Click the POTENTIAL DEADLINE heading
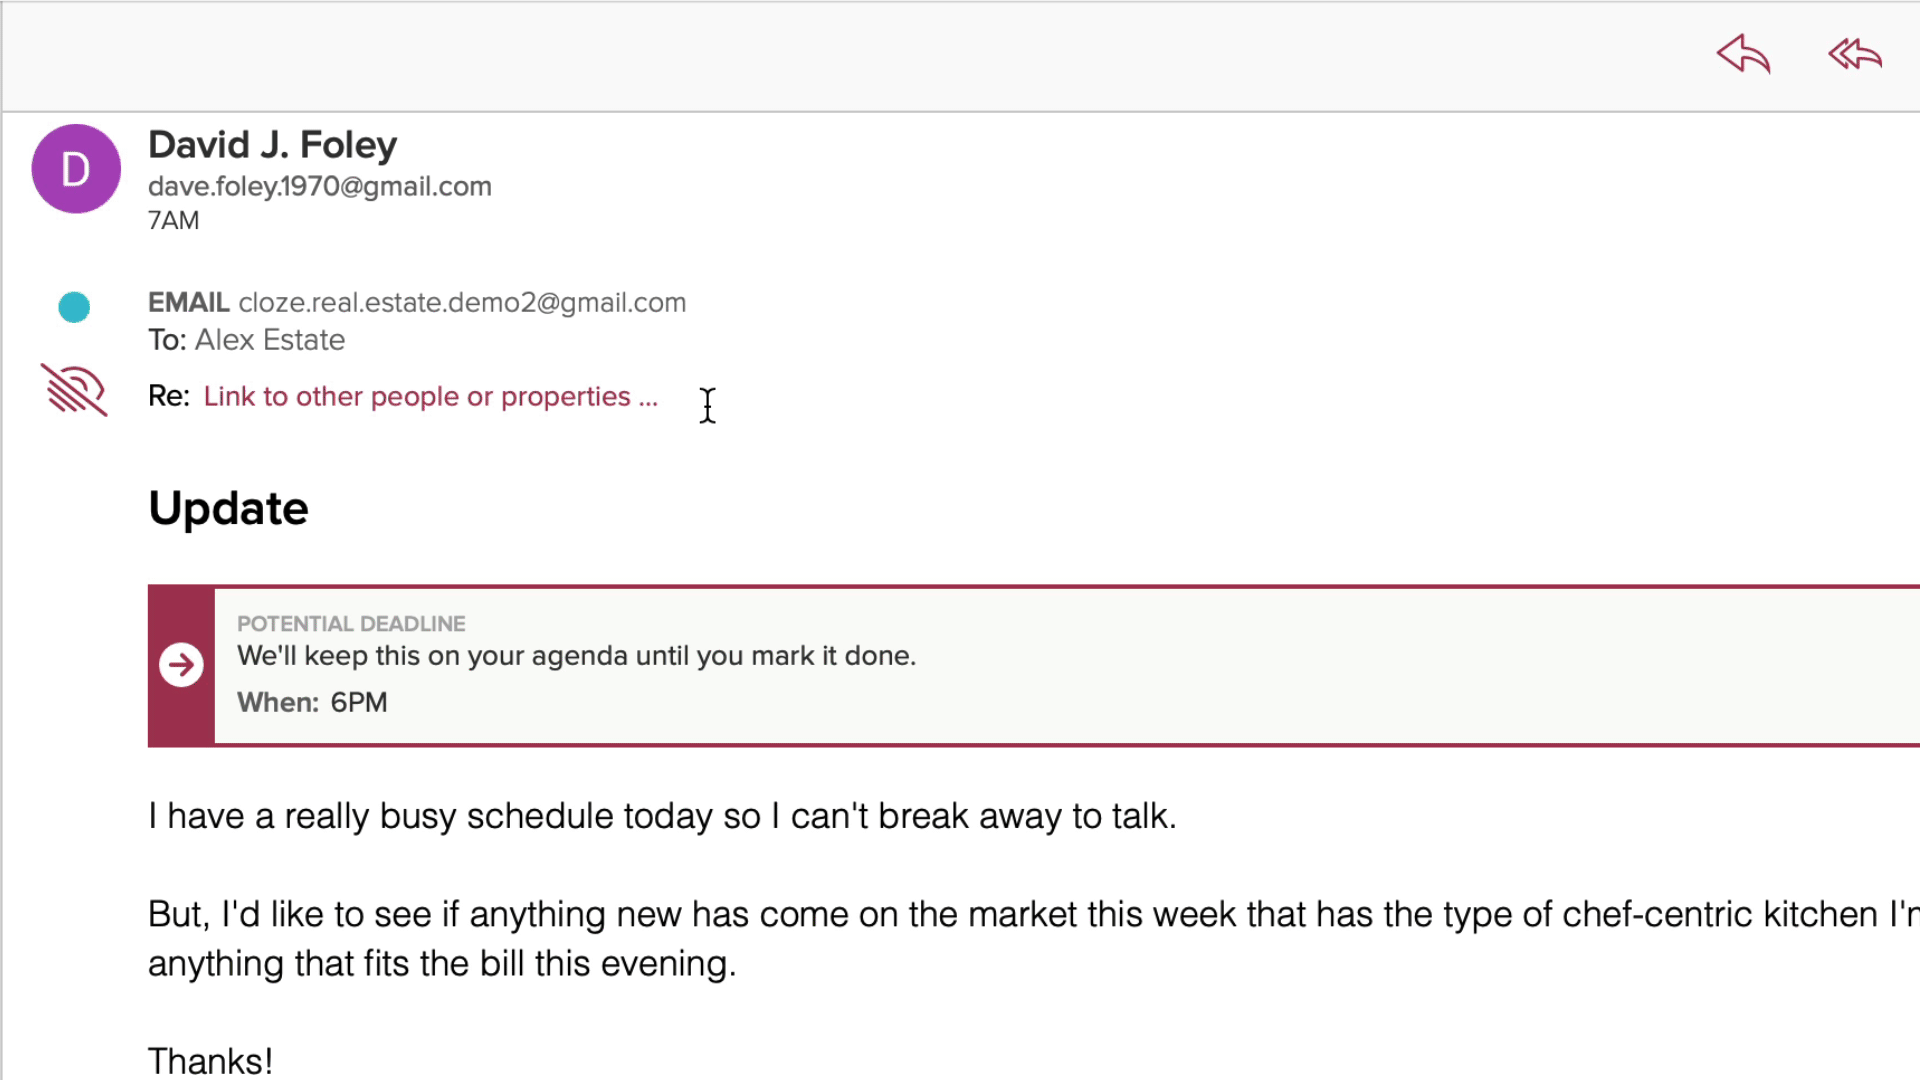The height and width of the screenshot is (1080, 1920). (351, 624)
